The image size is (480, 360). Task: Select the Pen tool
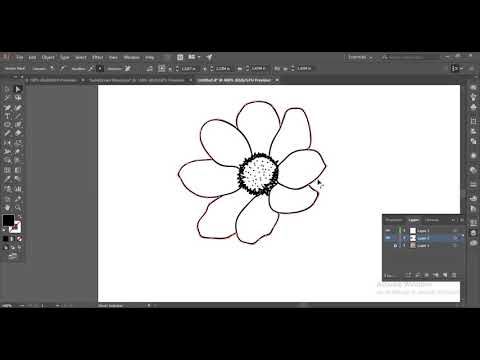pyautogui.click(x=7, y=108)
